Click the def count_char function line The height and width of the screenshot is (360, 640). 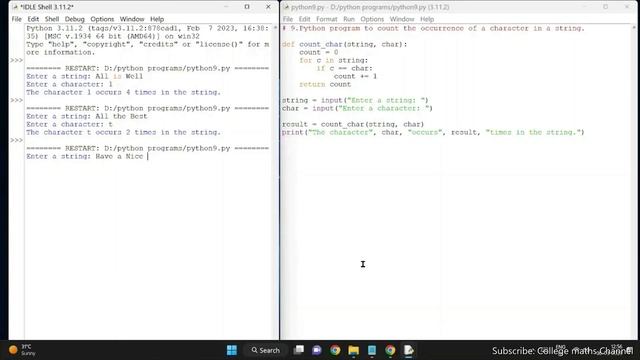tap(344, 44)
